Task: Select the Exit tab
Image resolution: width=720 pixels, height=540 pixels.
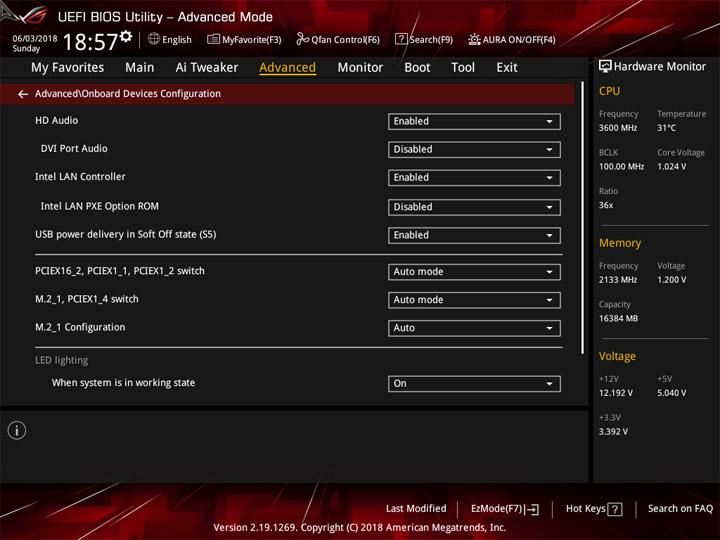Action: click(x=506, y=68)
